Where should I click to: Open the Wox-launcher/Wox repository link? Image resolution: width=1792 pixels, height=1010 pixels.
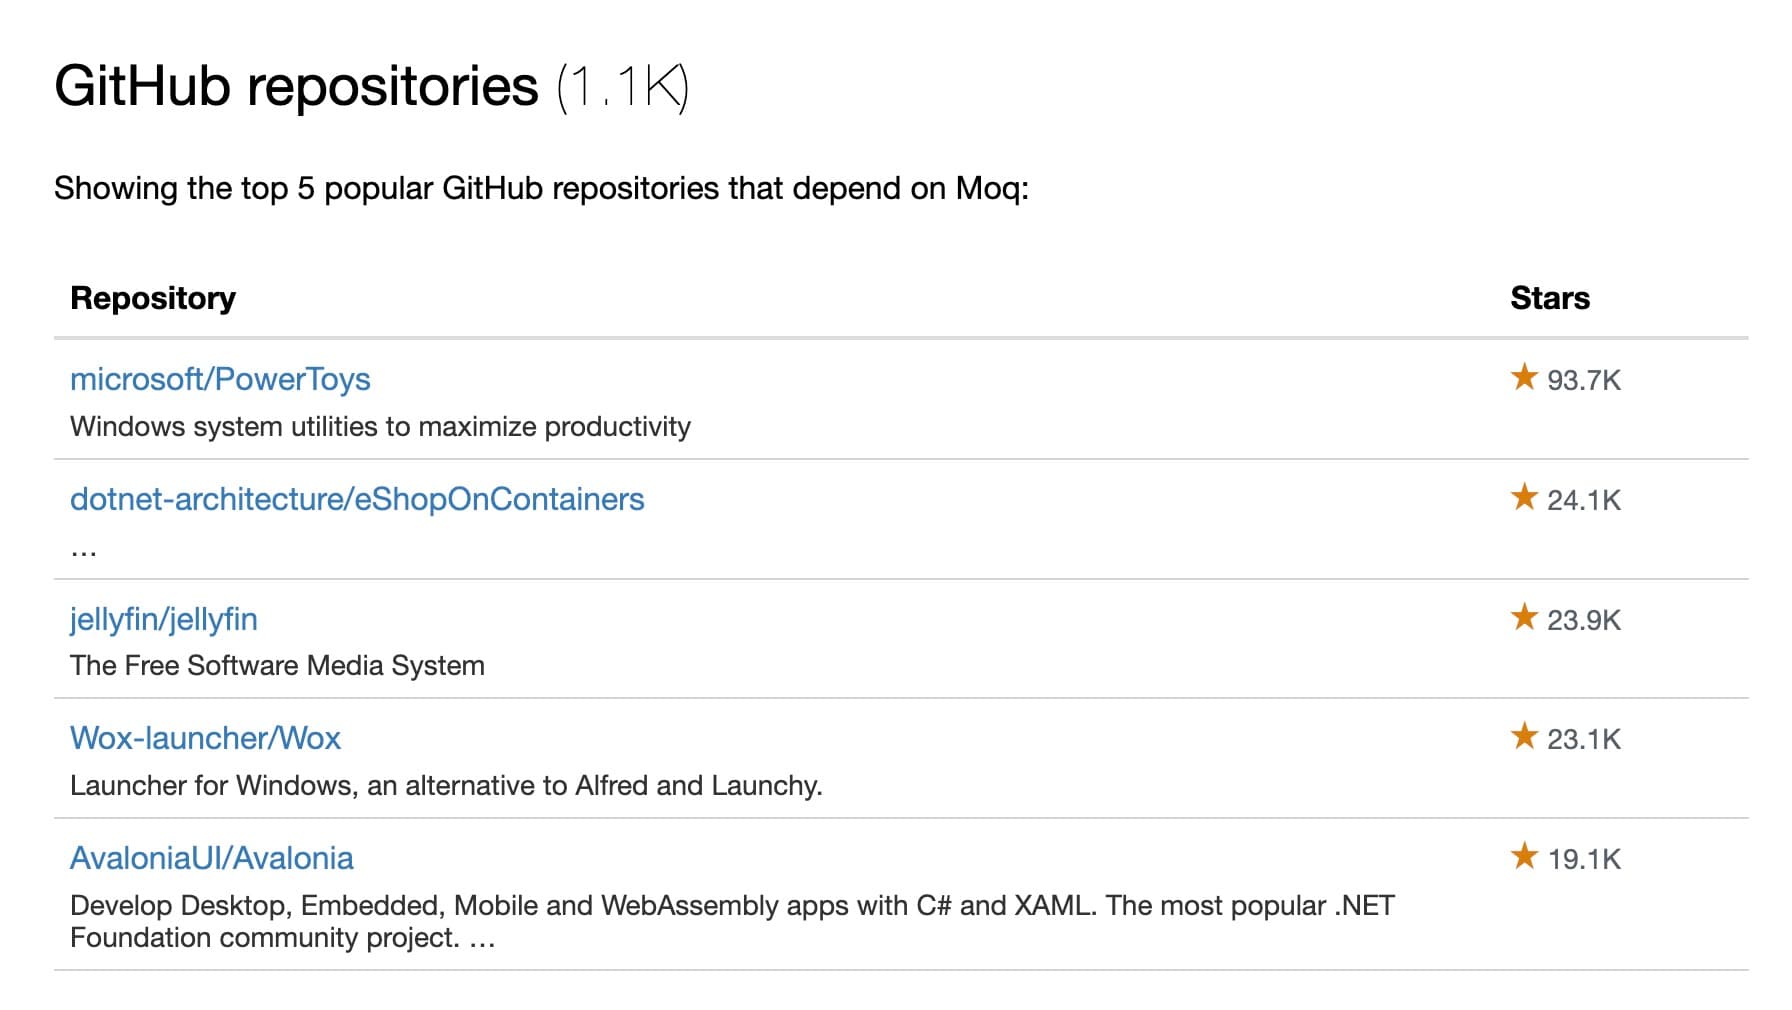click(205, 738)
